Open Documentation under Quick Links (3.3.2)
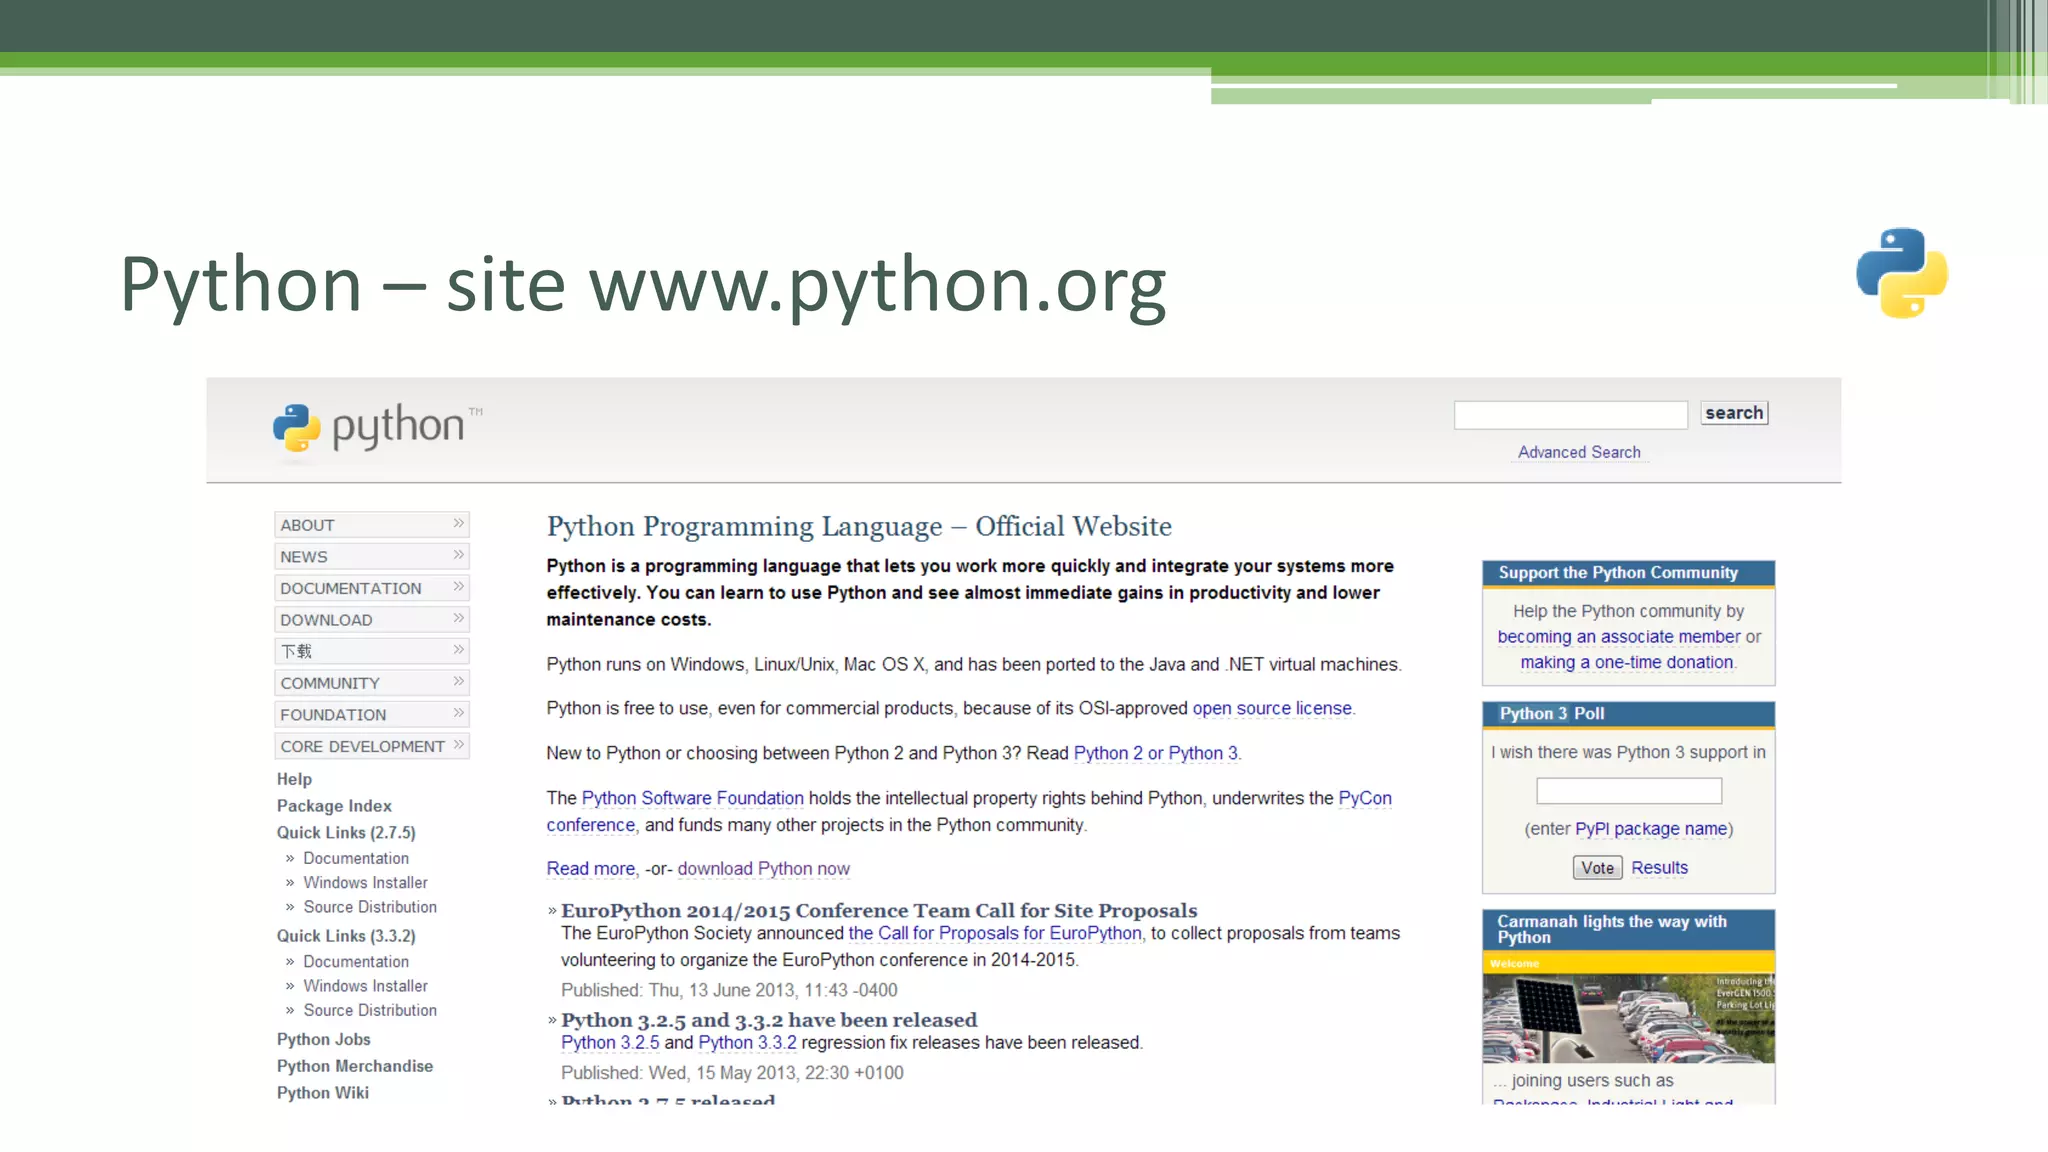The width and height of the screenshot is (2048, 1152). pyautogui.click(x=356, y=962)
